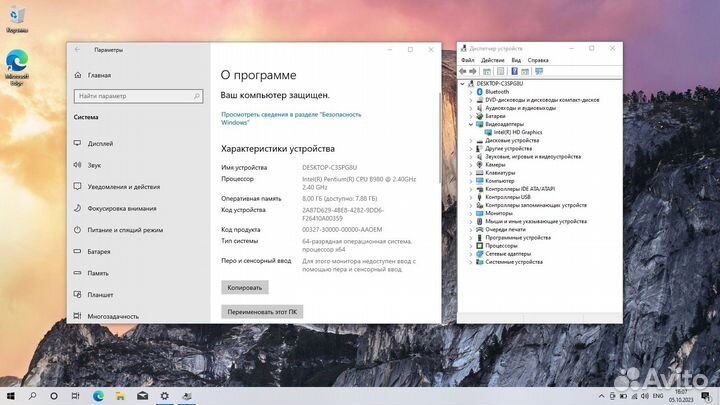Select Мониторы in device tree
This screenshot has width=720, height=405.
499,213
